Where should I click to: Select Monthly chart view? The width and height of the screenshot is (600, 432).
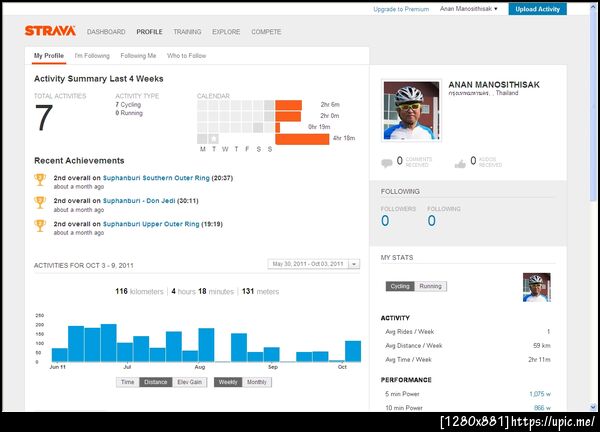click(x=257, y=382)
